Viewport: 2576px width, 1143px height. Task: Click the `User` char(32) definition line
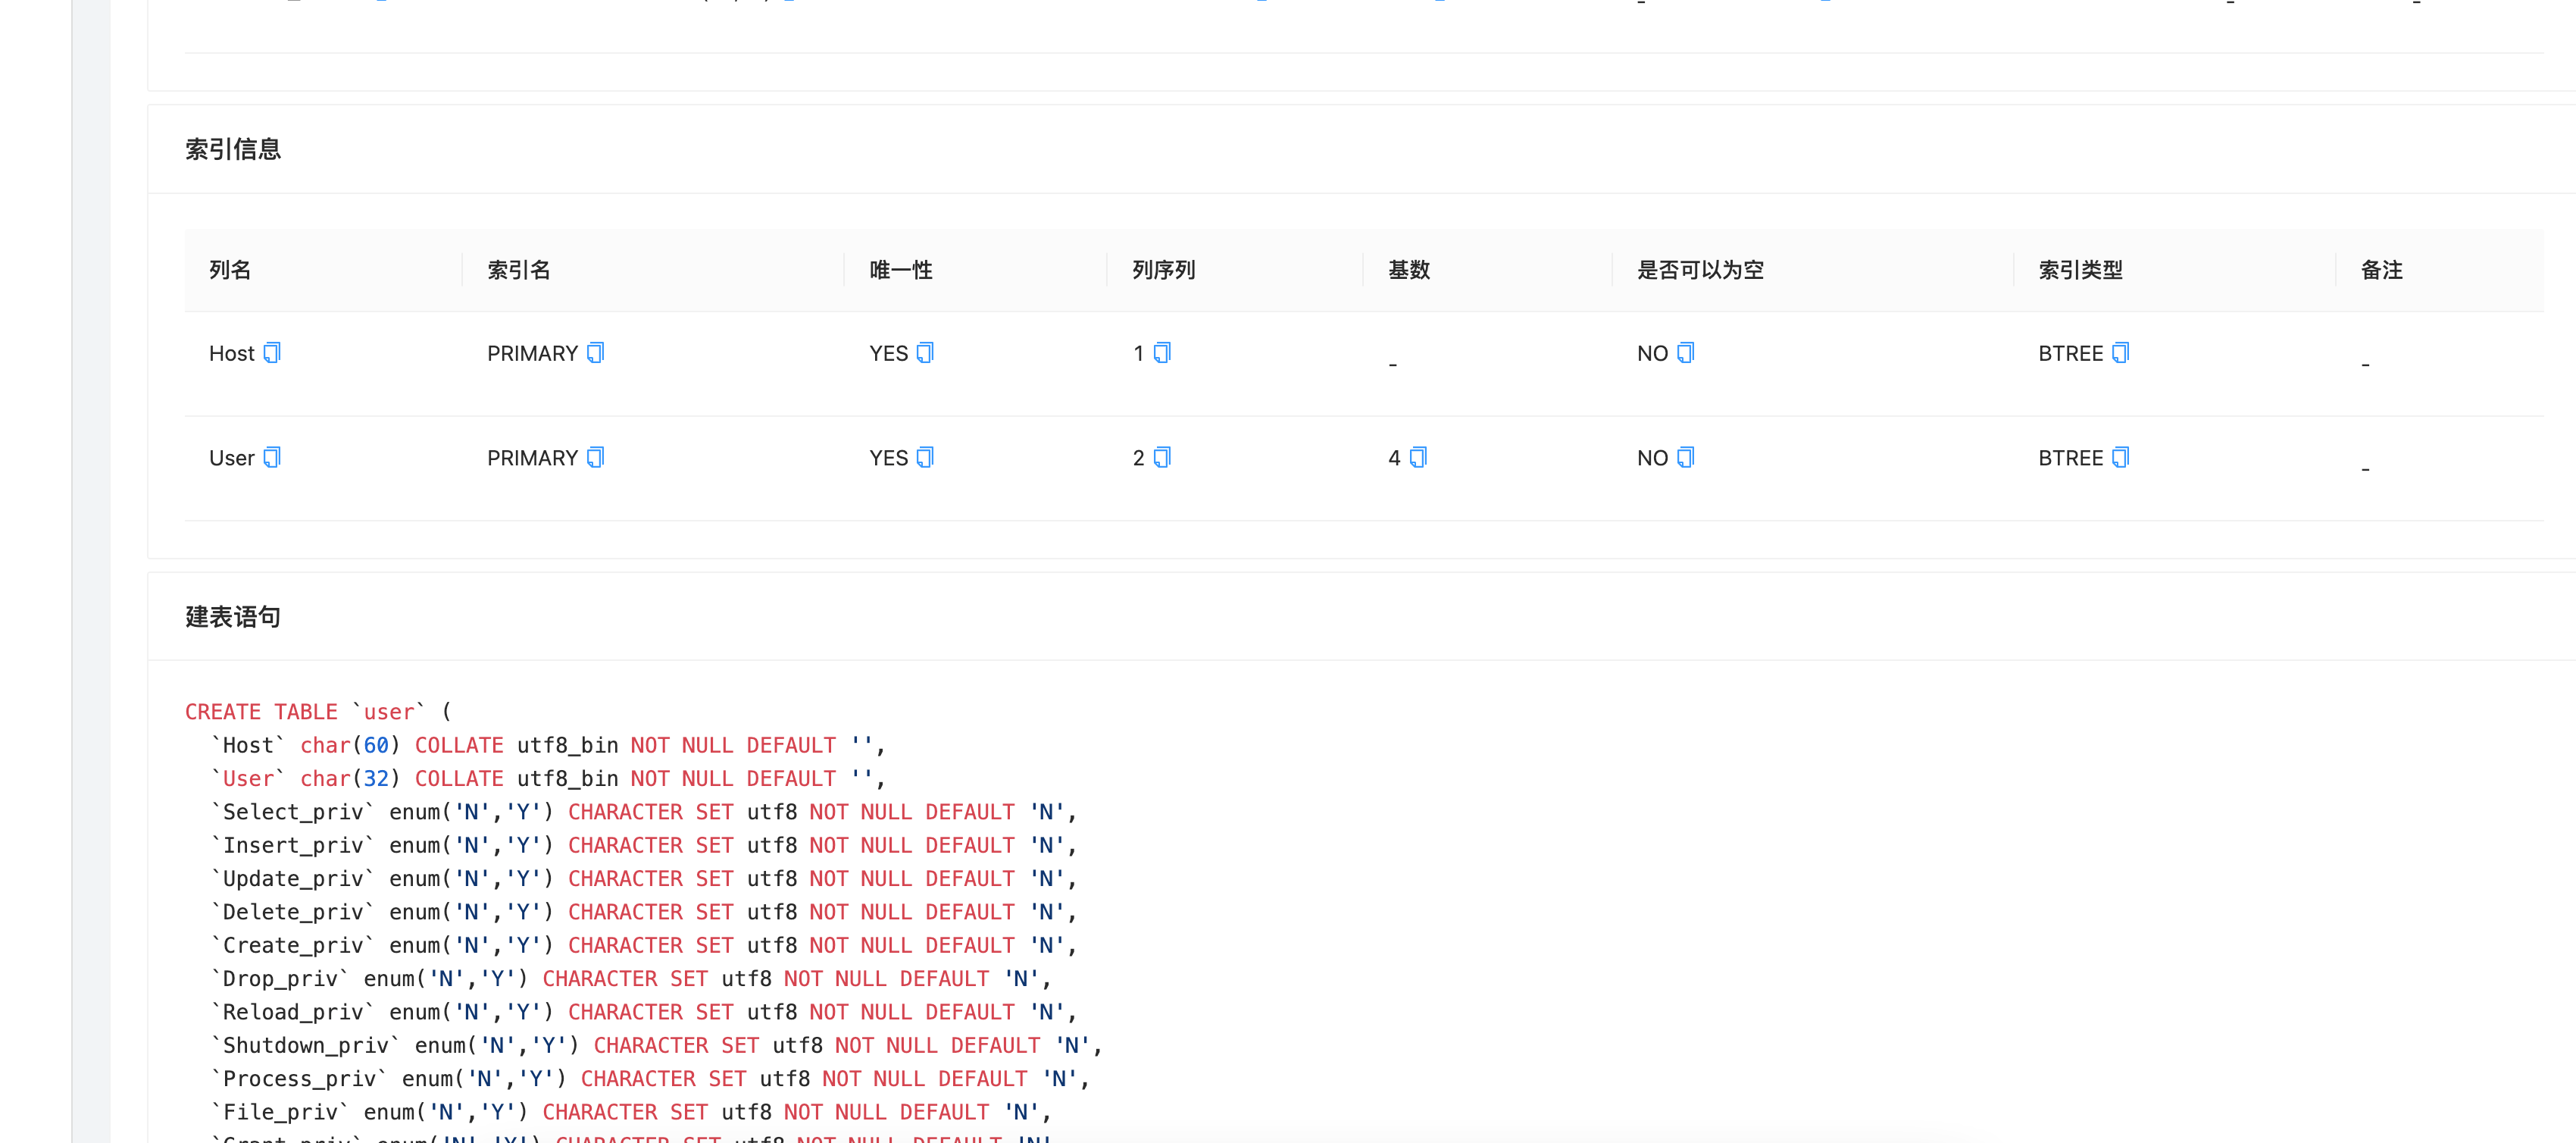(x=548, y=778)
